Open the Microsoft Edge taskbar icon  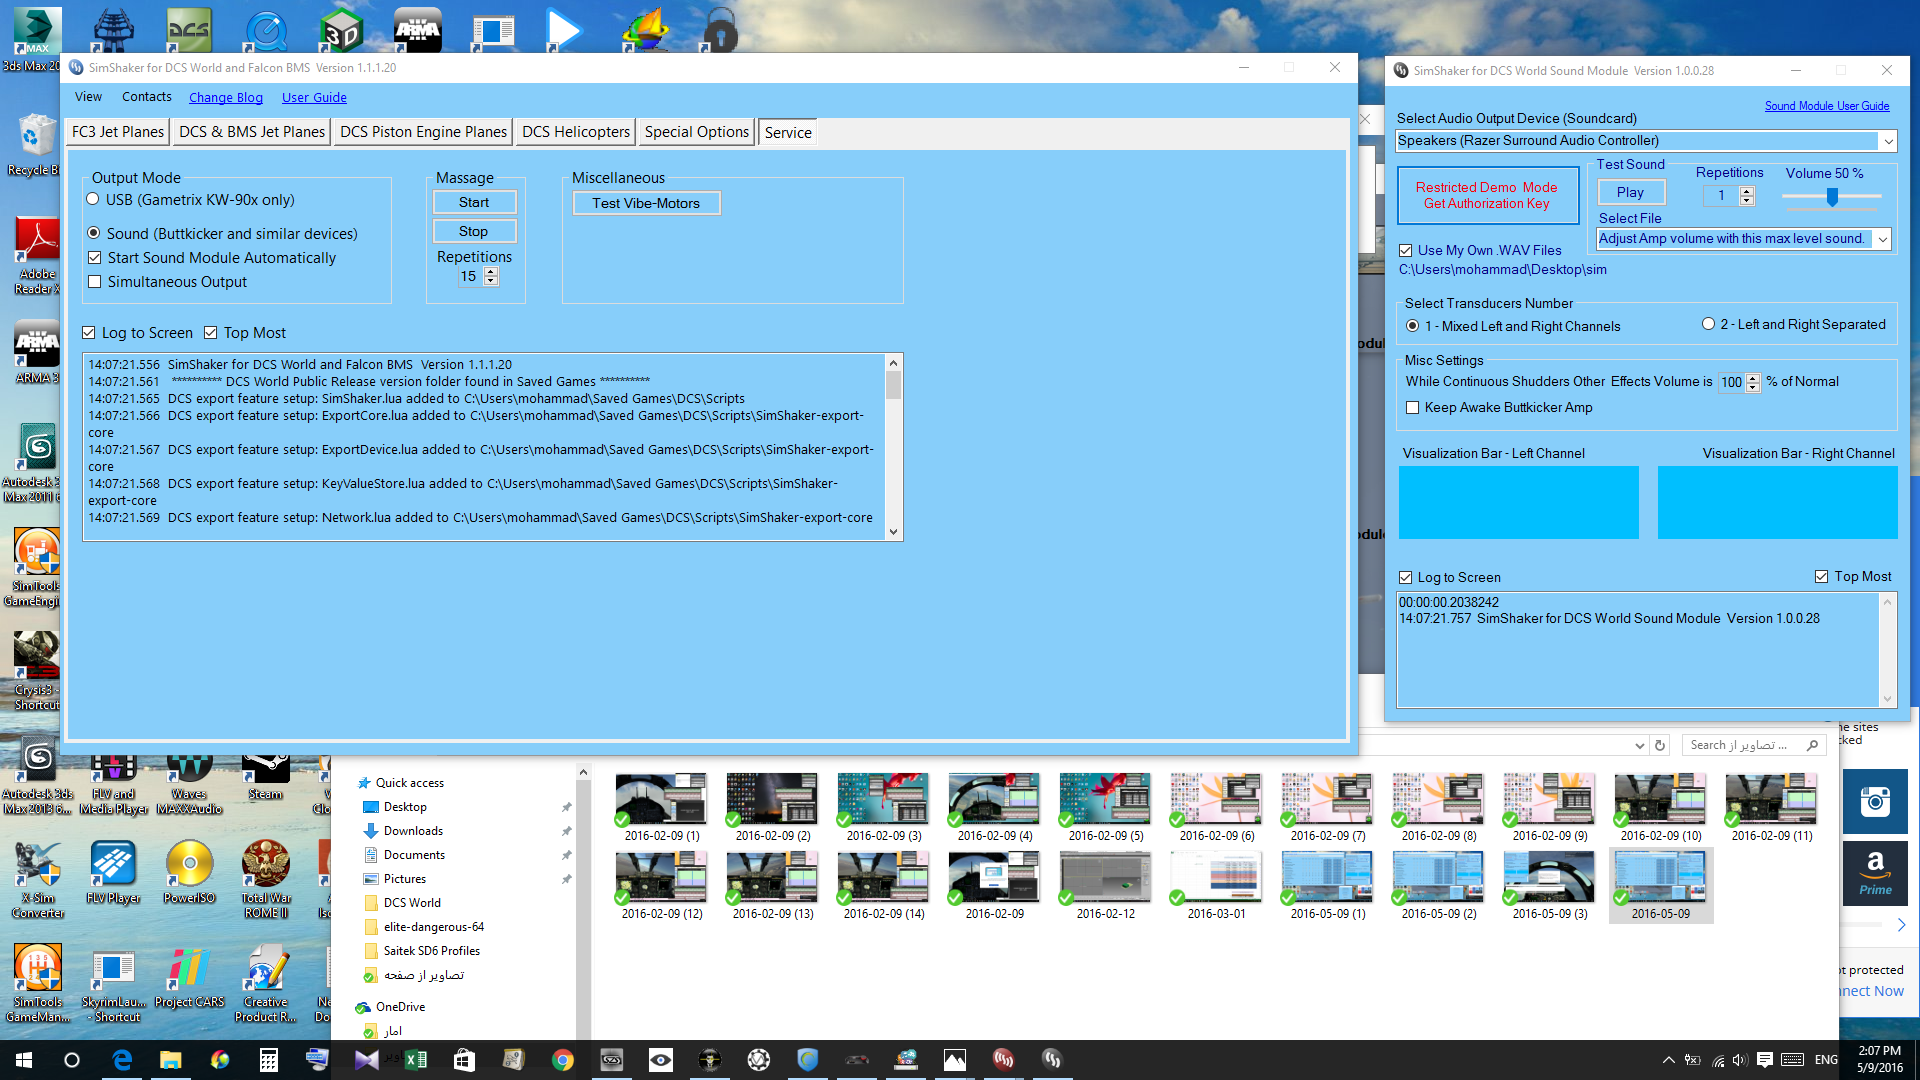tap(122, 1060)
